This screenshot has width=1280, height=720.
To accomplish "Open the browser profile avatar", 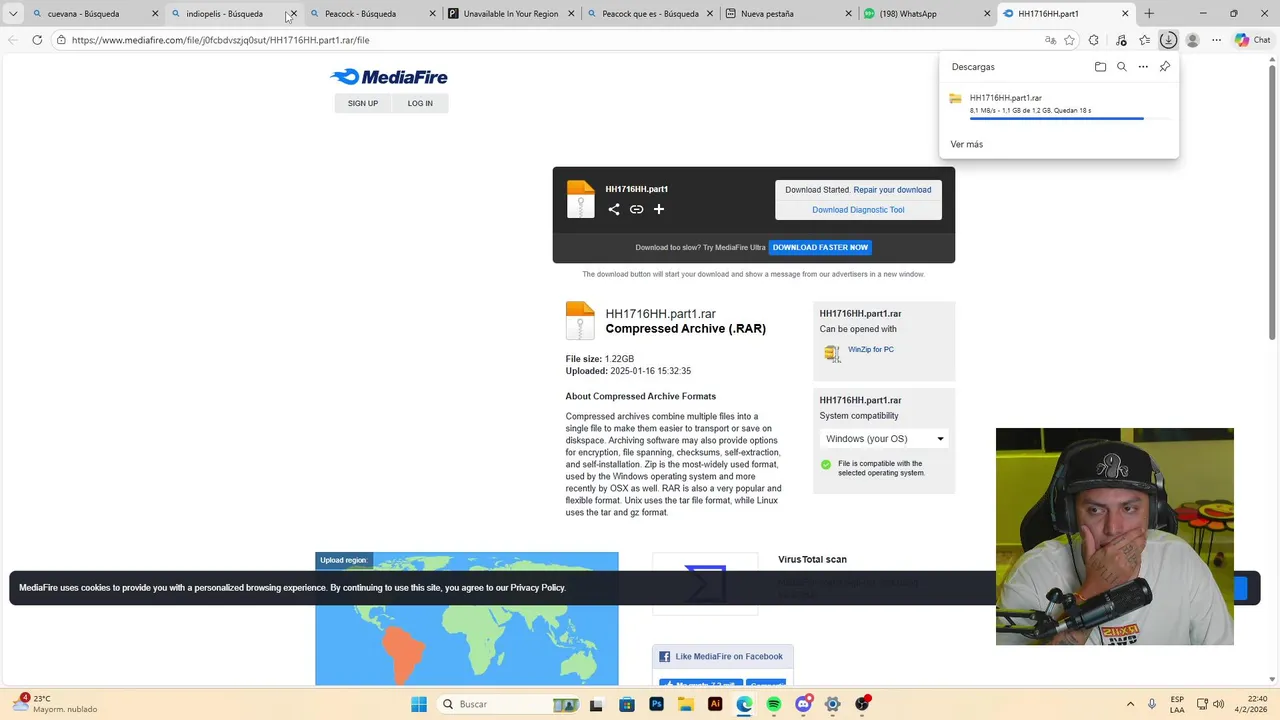I will coord(1192,40).
